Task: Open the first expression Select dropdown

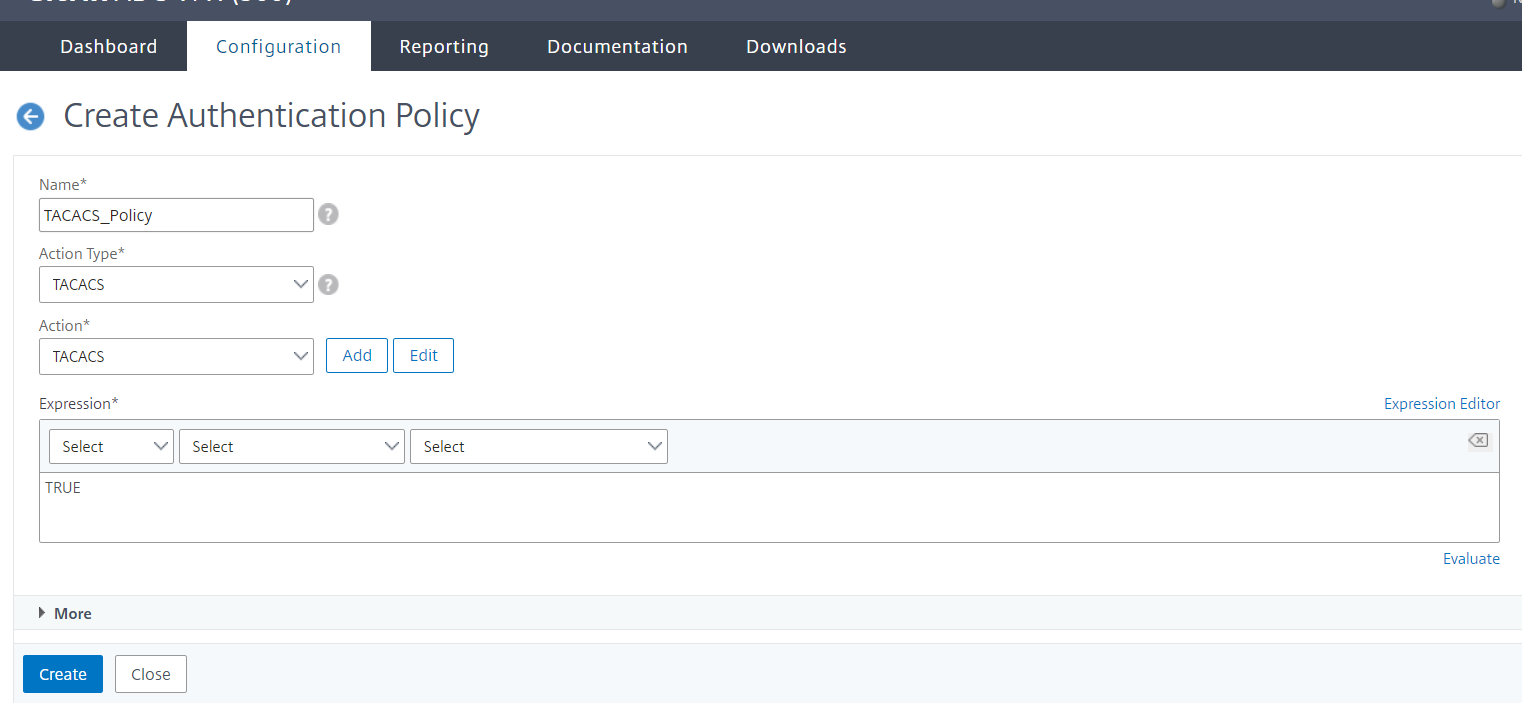Action: click(x=111, y=446)
